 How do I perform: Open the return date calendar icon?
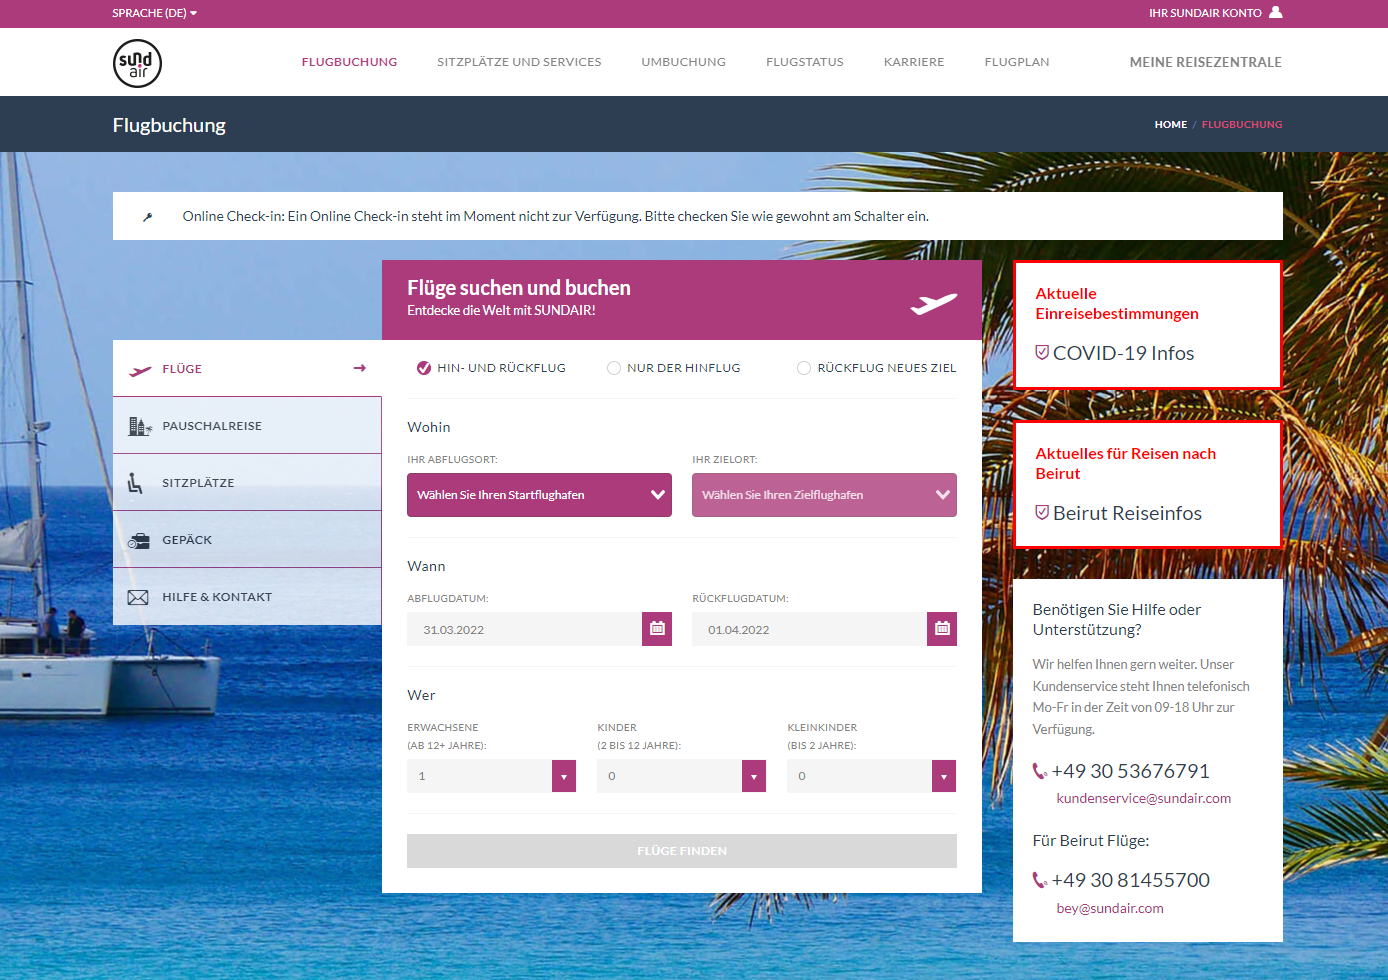(942, 629)
